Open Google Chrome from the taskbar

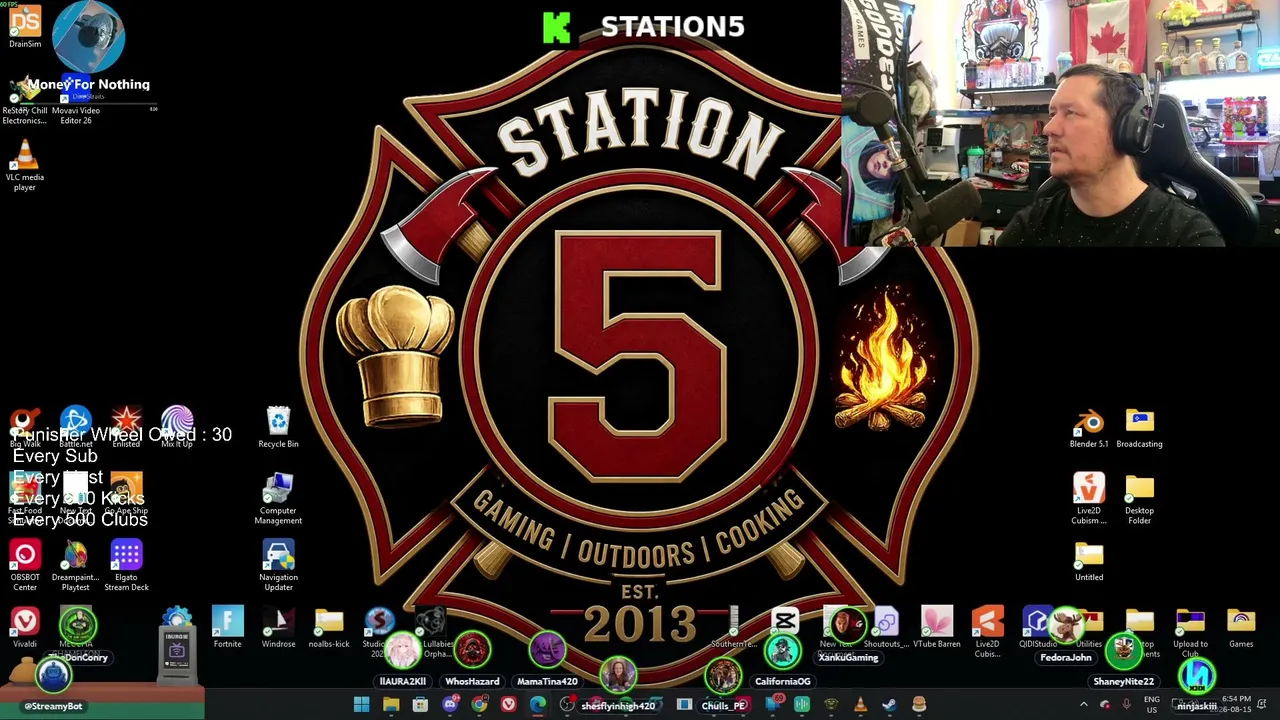coord(479,705)
